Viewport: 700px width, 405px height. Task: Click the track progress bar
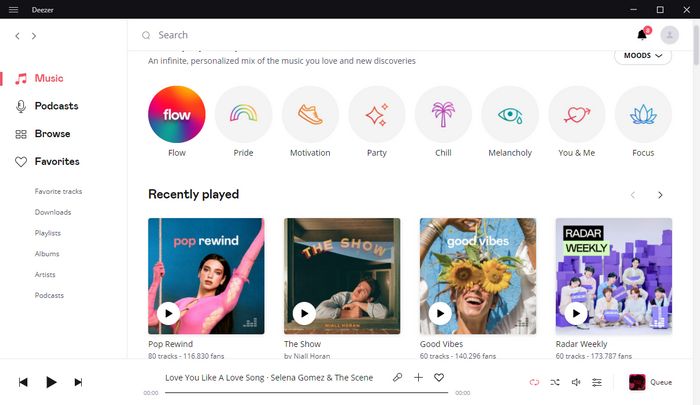click(x=306, y=392)
